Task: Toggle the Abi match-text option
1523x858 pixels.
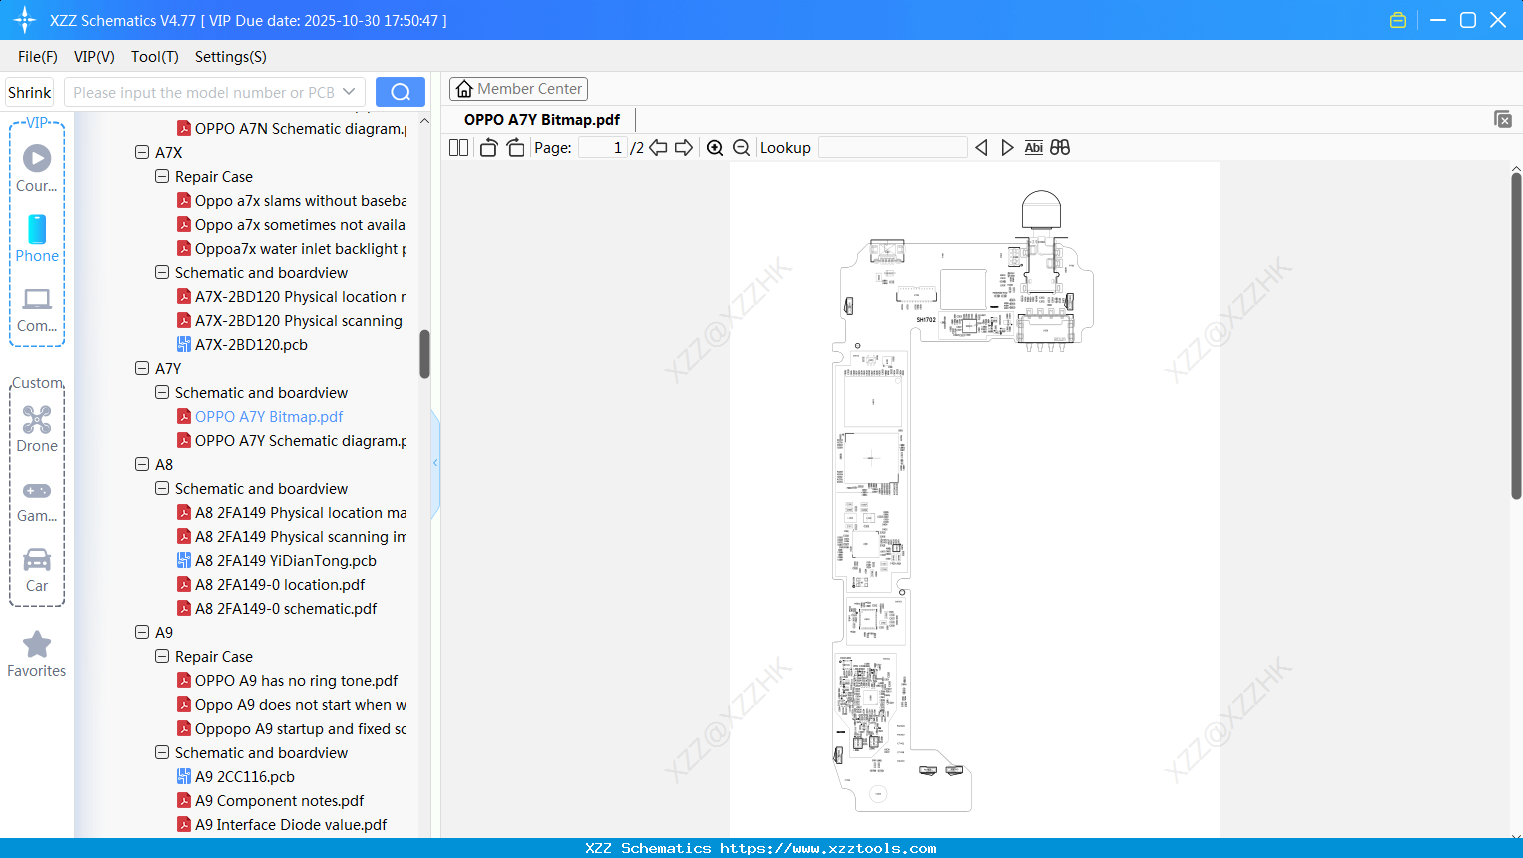Action: [1034, 148]
